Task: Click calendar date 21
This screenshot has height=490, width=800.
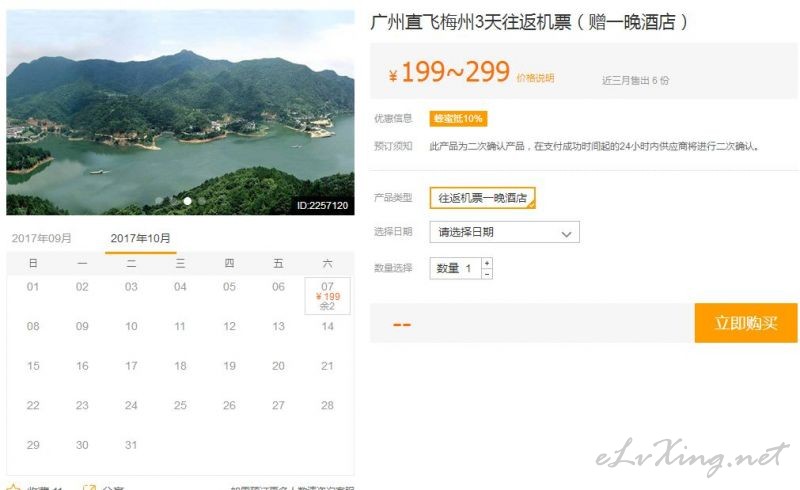Action: (328, 366)
